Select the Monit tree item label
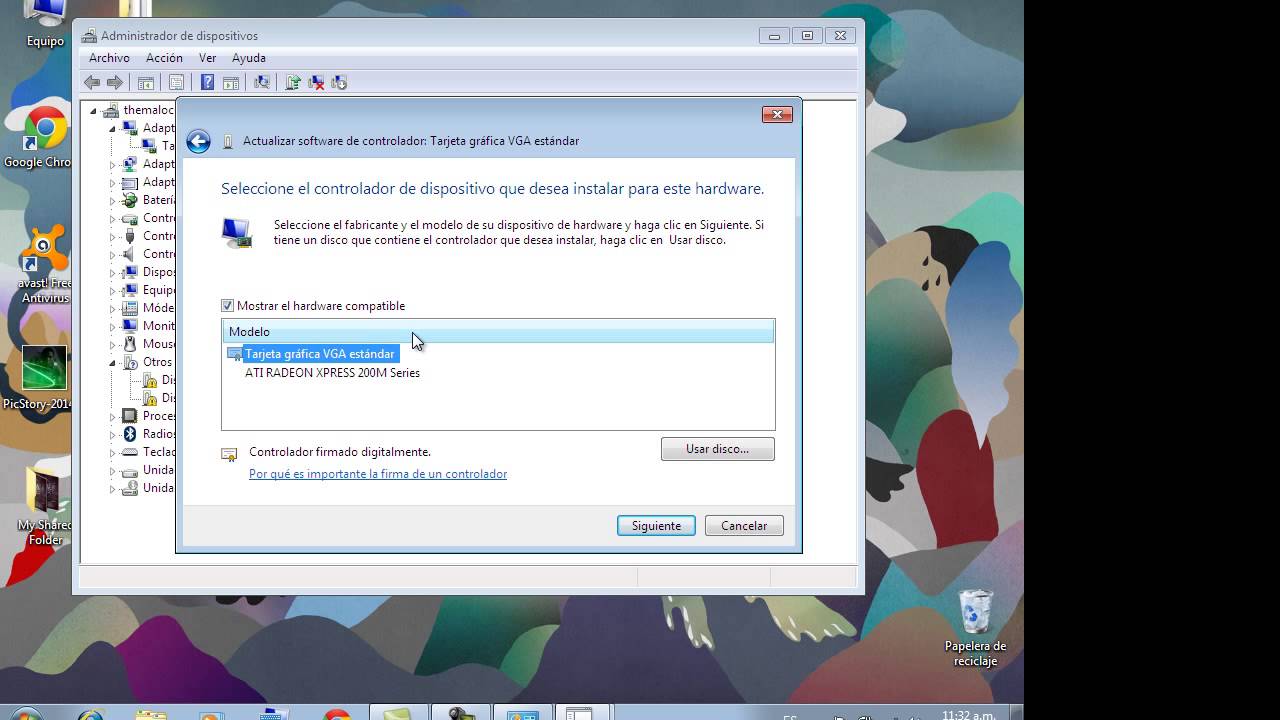 click(158, 326)
